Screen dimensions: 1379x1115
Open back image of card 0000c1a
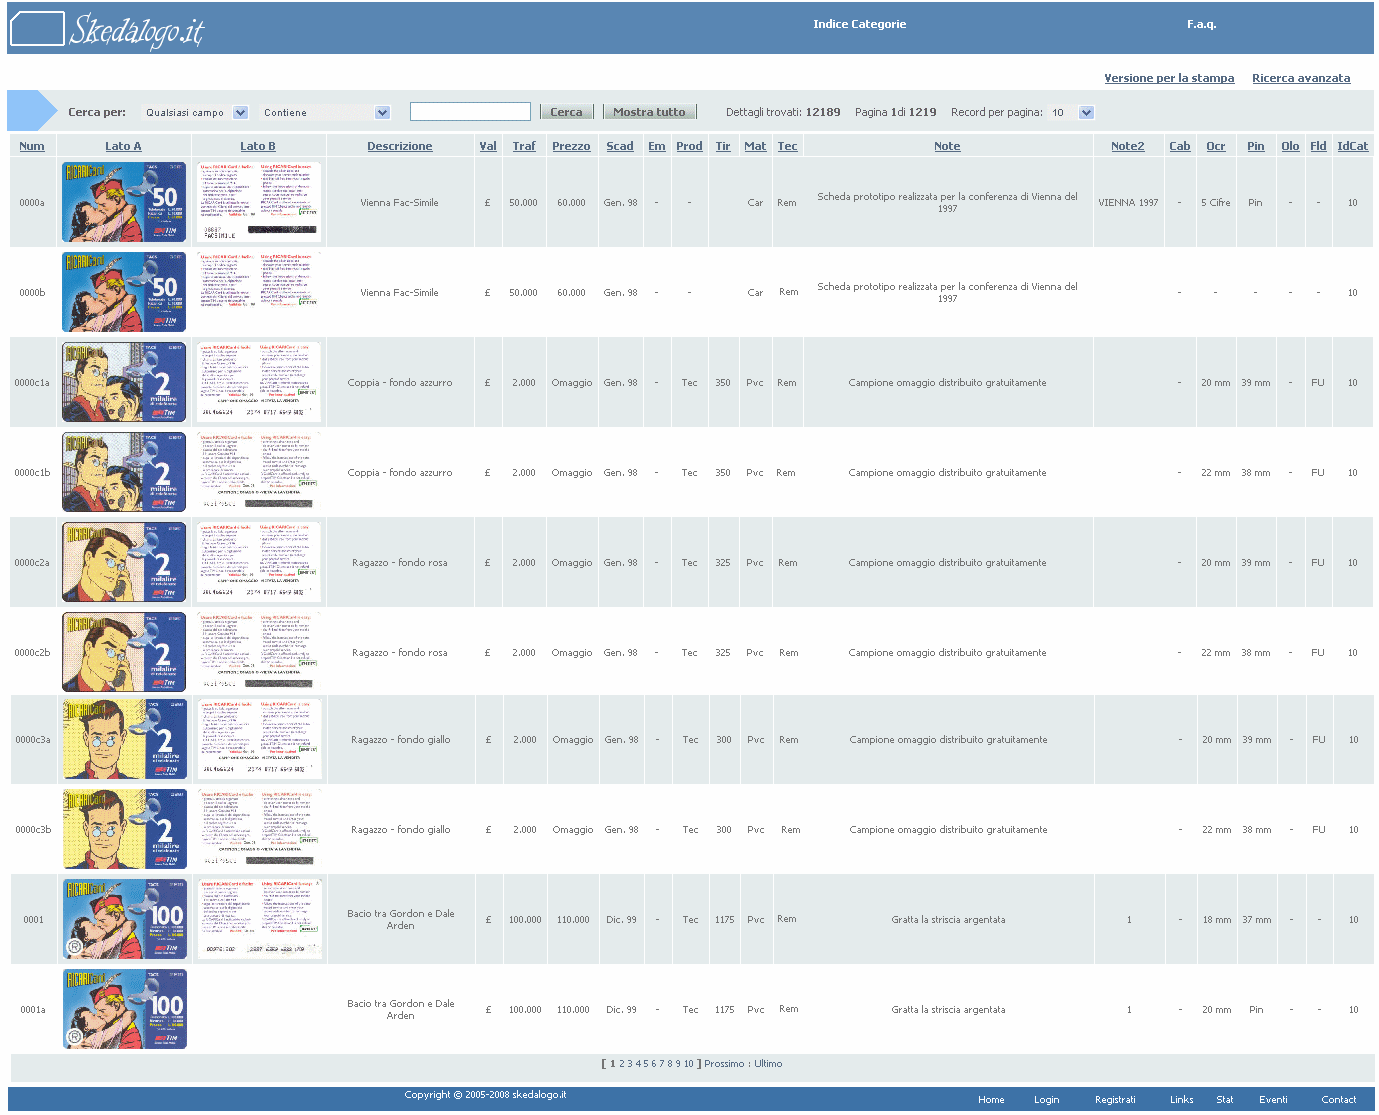coord(259,382)
